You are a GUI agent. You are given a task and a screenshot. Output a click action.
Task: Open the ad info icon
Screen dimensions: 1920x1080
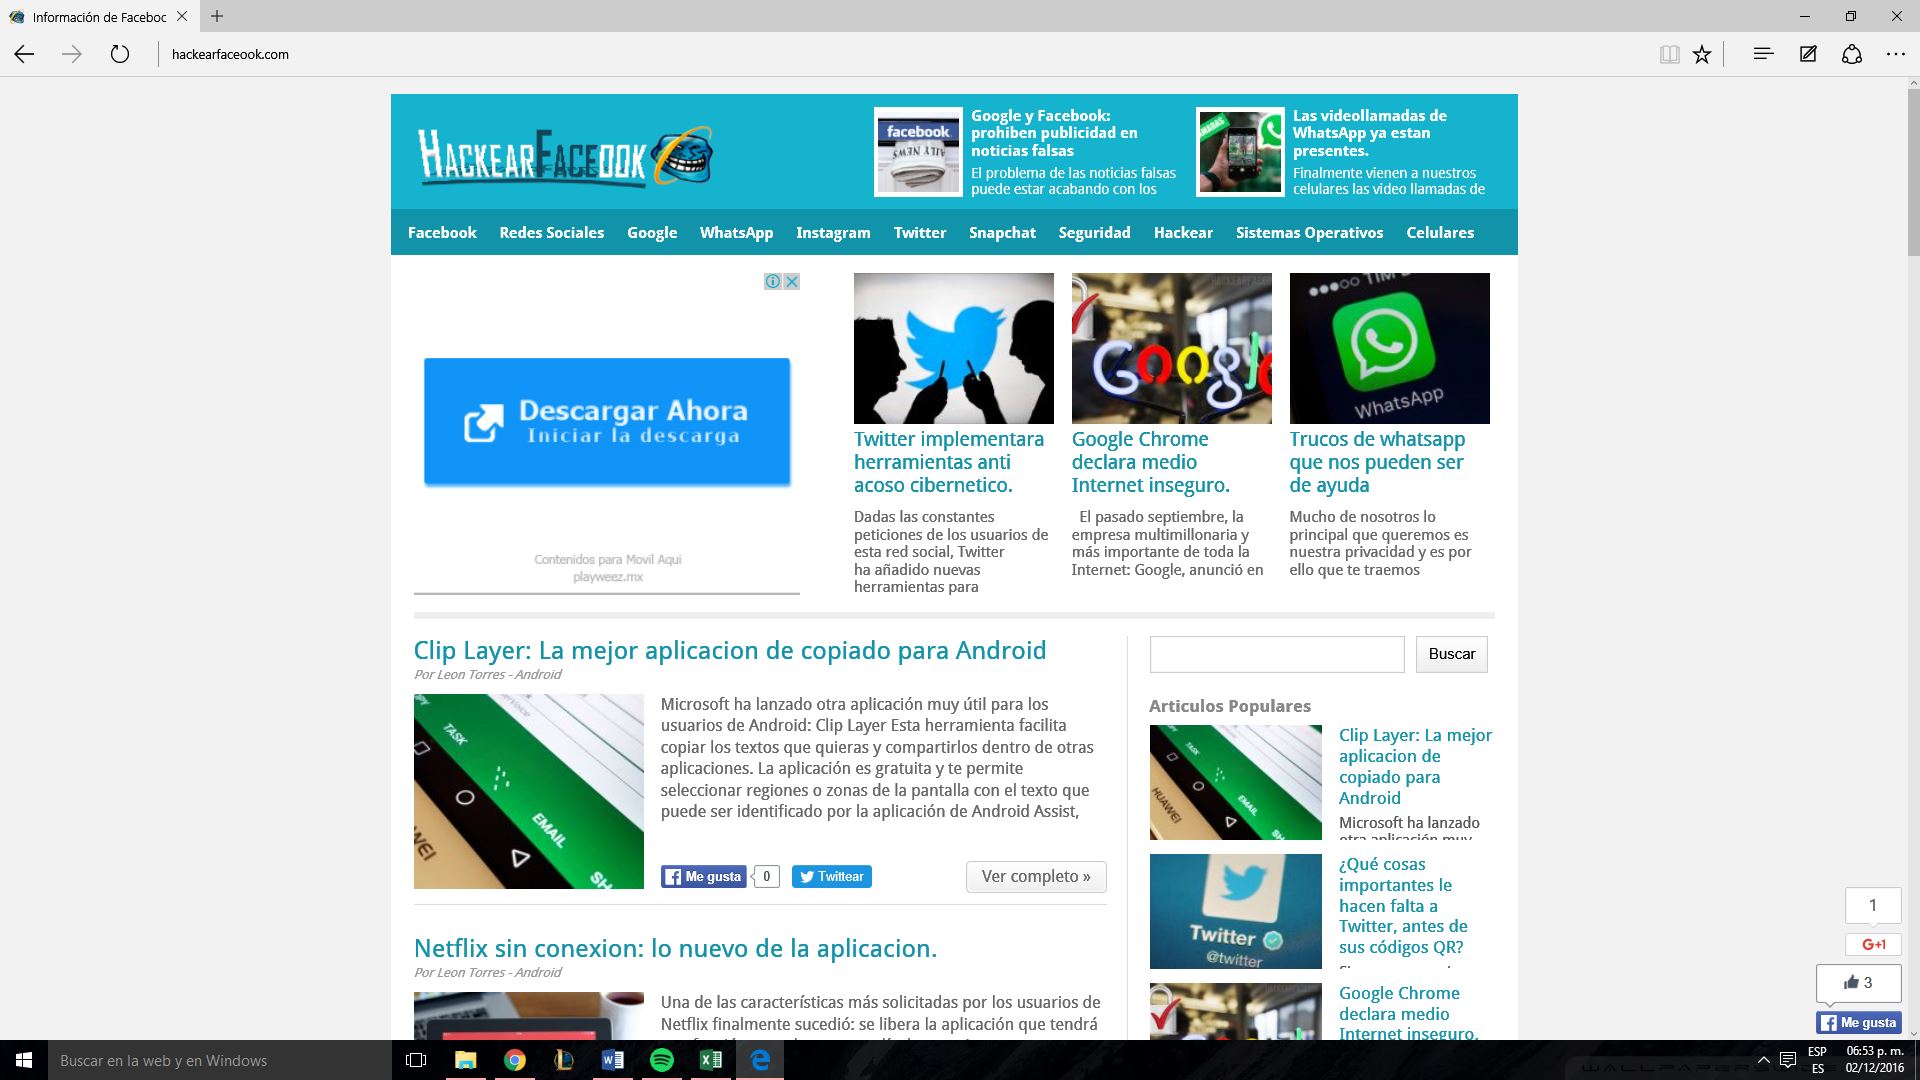click(773, 282)
